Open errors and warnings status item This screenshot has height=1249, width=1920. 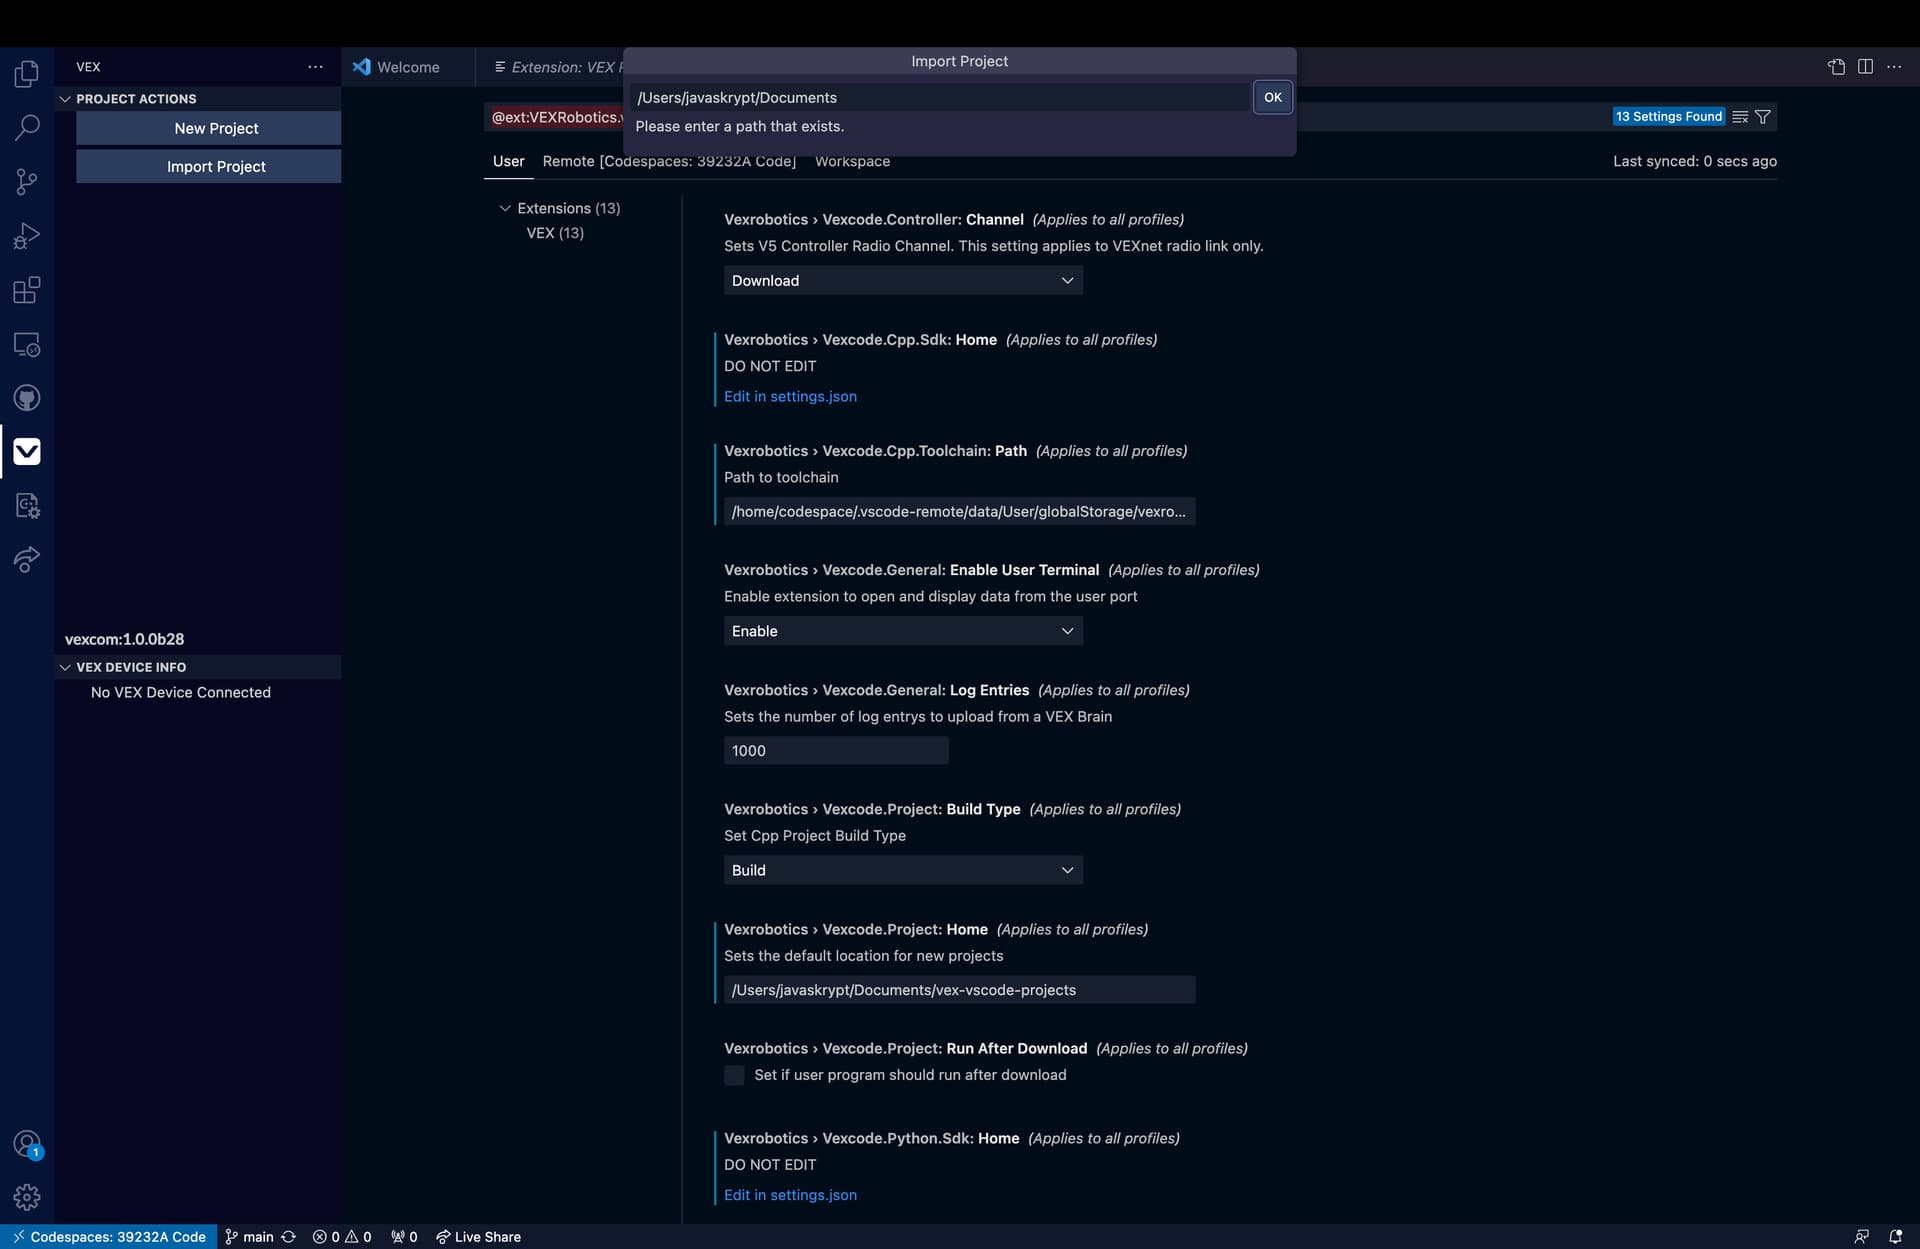coord(342,1237)
